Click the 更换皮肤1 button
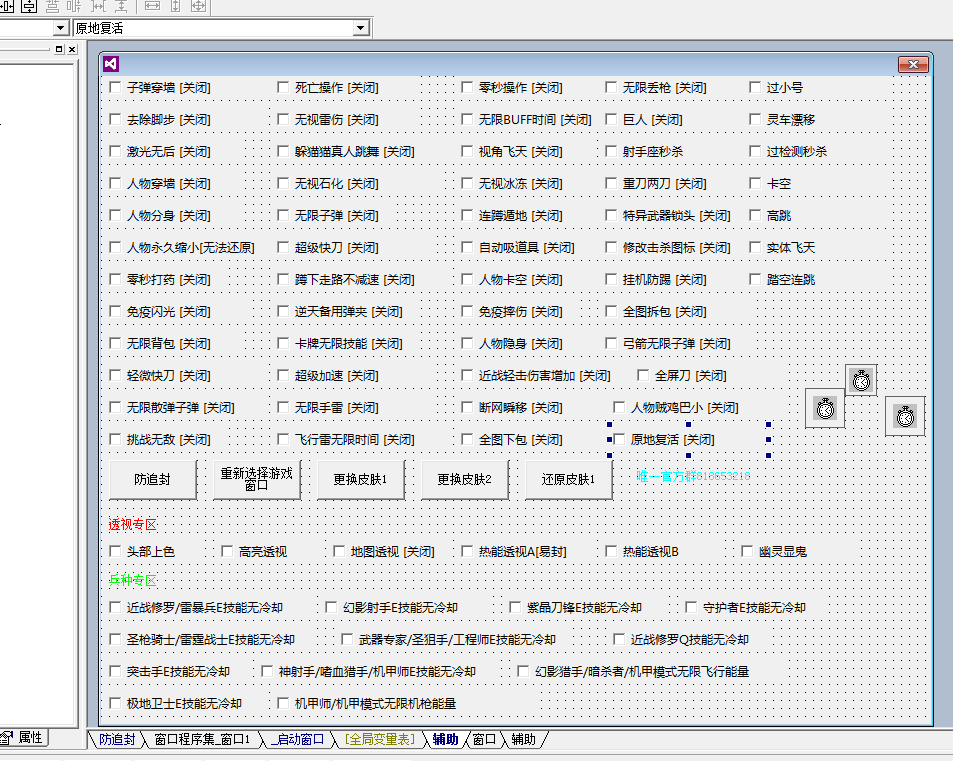Viewport: 953px width, 761px height. click(359, 480)
